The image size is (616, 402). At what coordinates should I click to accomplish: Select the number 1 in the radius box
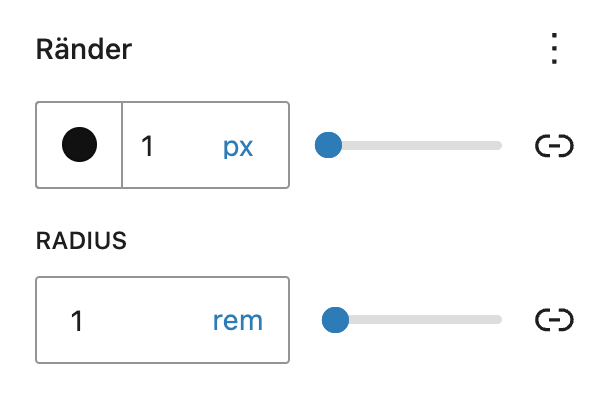(x=77, y=321)
